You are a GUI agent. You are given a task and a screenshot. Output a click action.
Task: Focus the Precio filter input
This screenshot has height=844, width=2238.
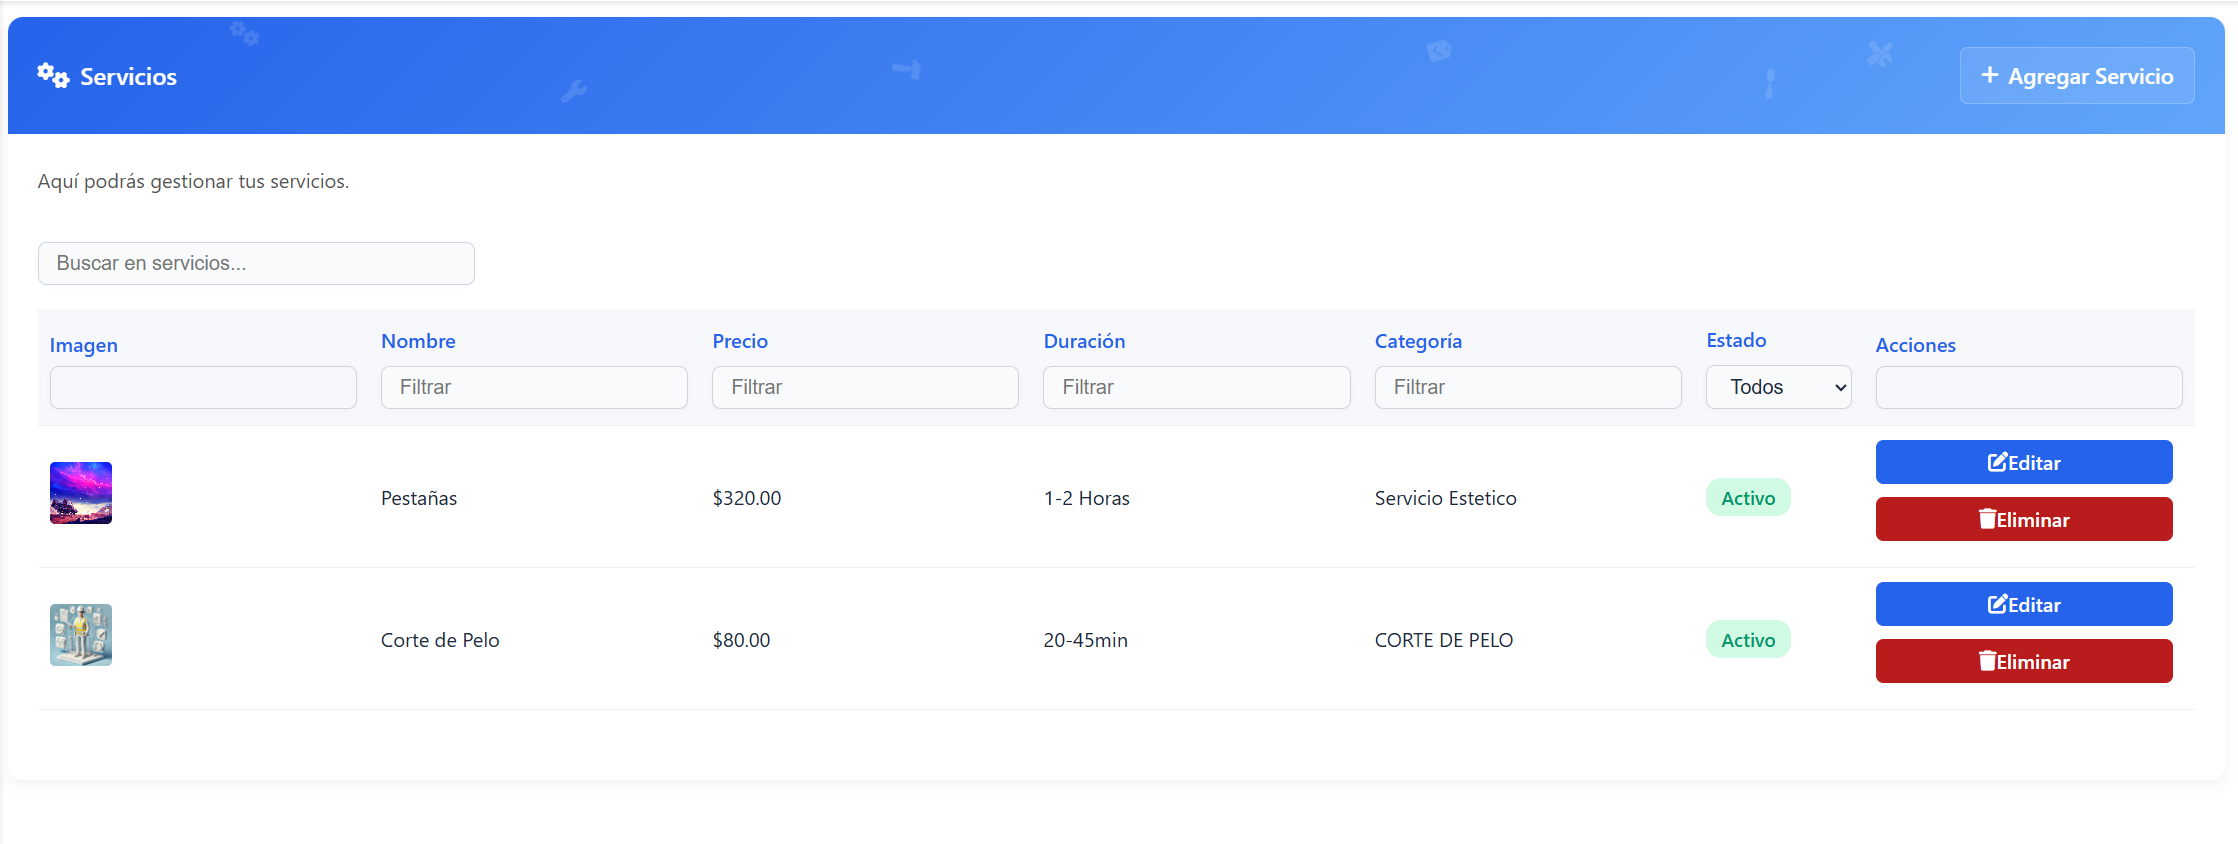(x=865, y=387)
